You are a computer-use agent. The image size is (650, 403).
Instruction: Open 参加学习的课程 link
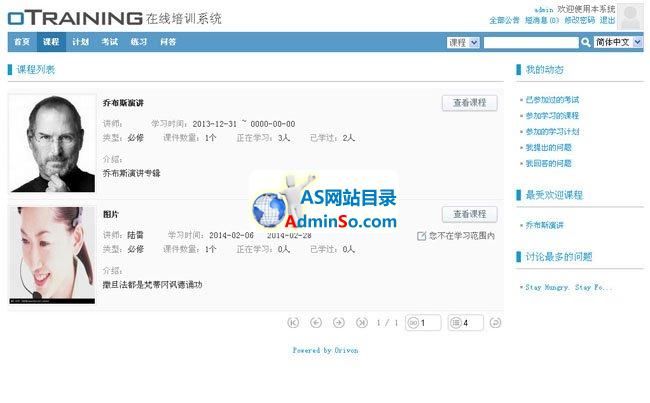click(x=552, y=116)
